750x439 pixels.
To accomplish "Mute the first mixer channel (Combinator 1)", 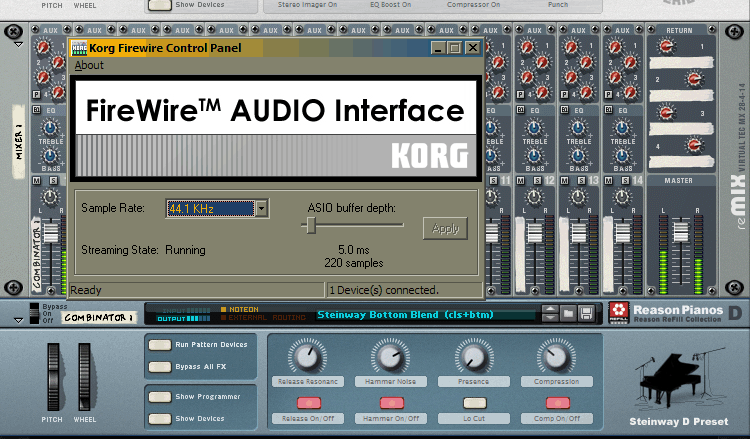I will click(36, 180).
